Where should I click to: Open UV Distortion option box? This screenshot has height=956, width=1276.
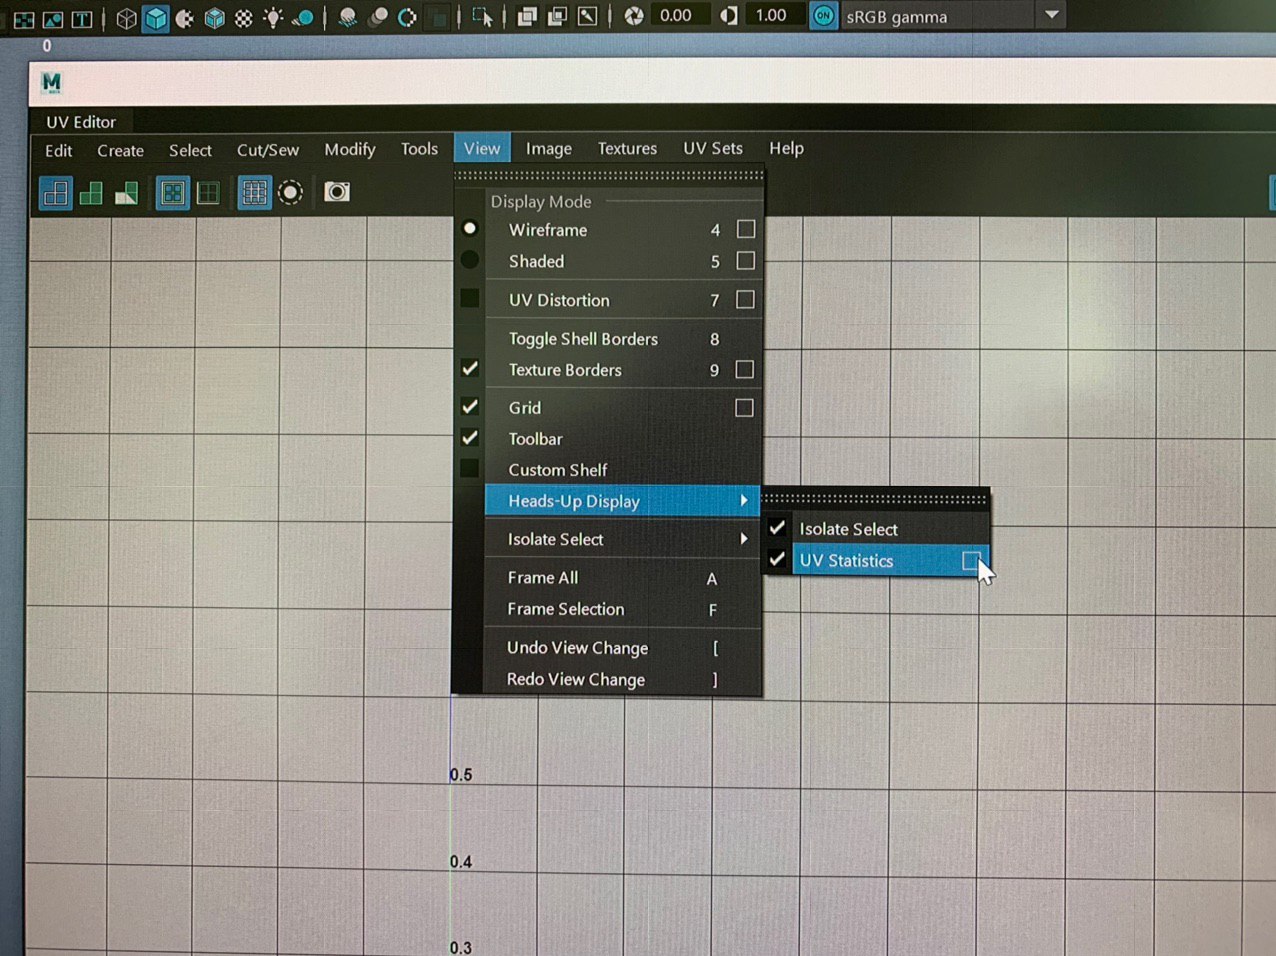click(x=745, y=299)
